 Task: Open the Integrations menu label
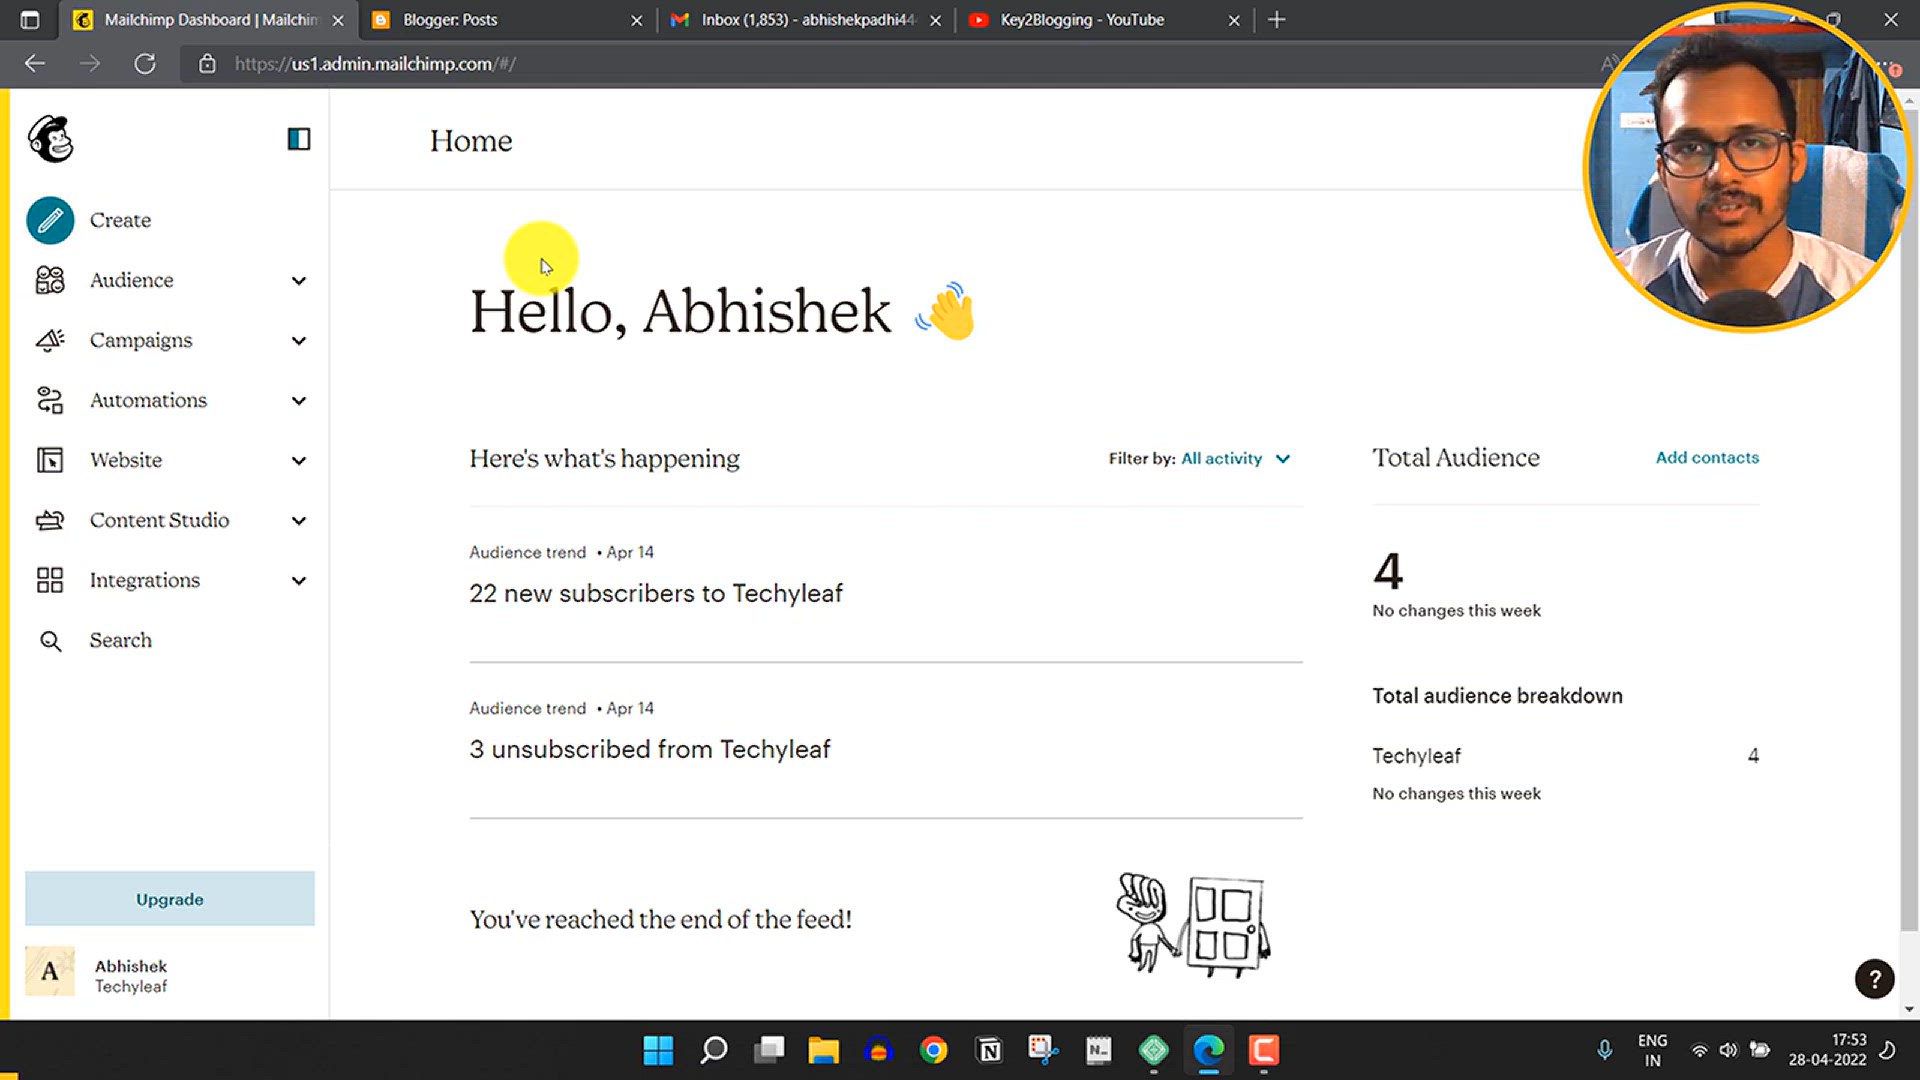point(145,580)
